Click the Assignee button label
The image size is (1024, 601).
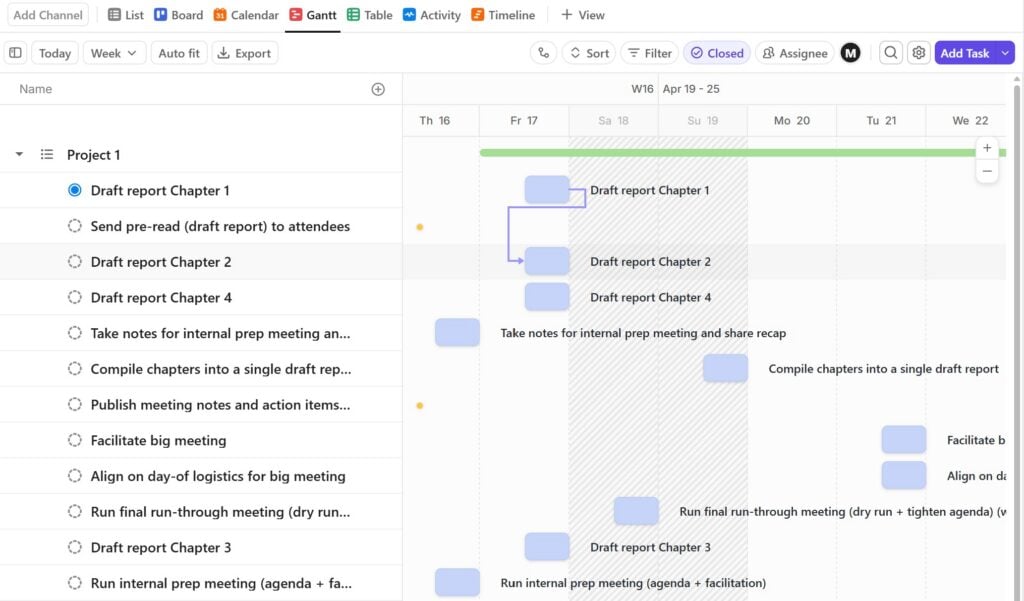point(803,54)
